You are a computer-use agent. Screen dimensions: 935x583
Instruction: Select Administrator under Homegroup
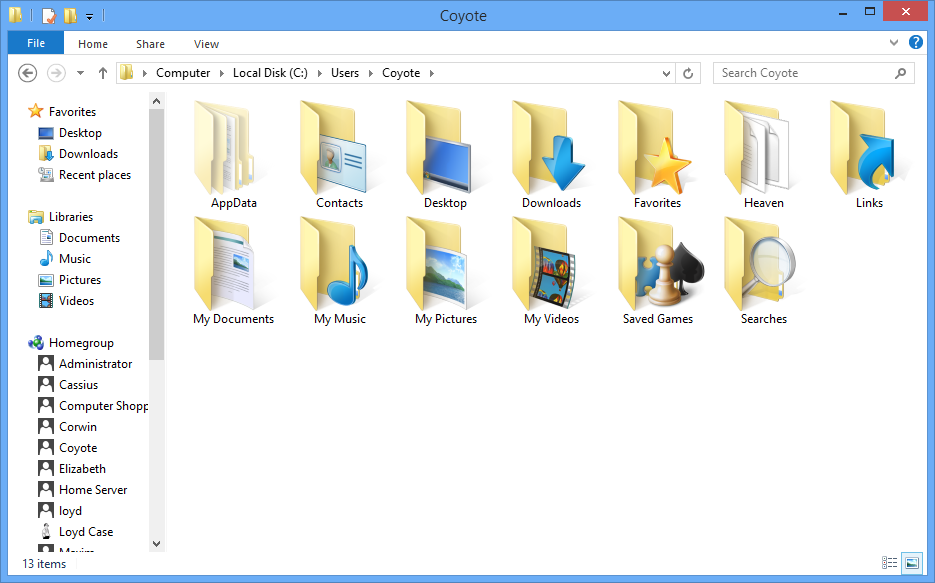(95, 364)
